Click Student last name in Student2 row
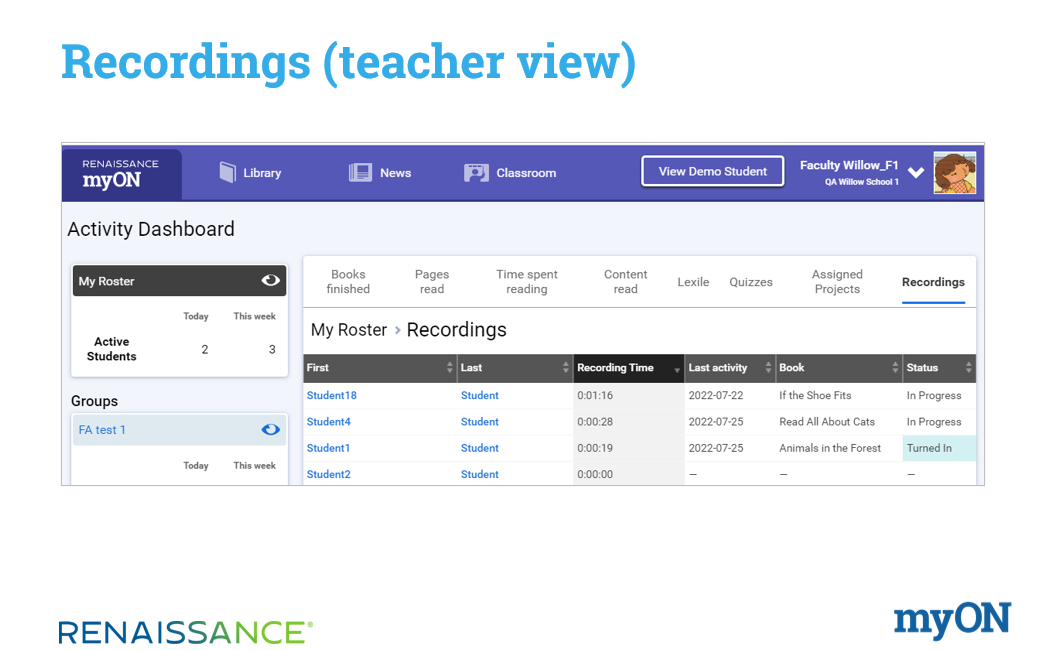 point(479,475)
